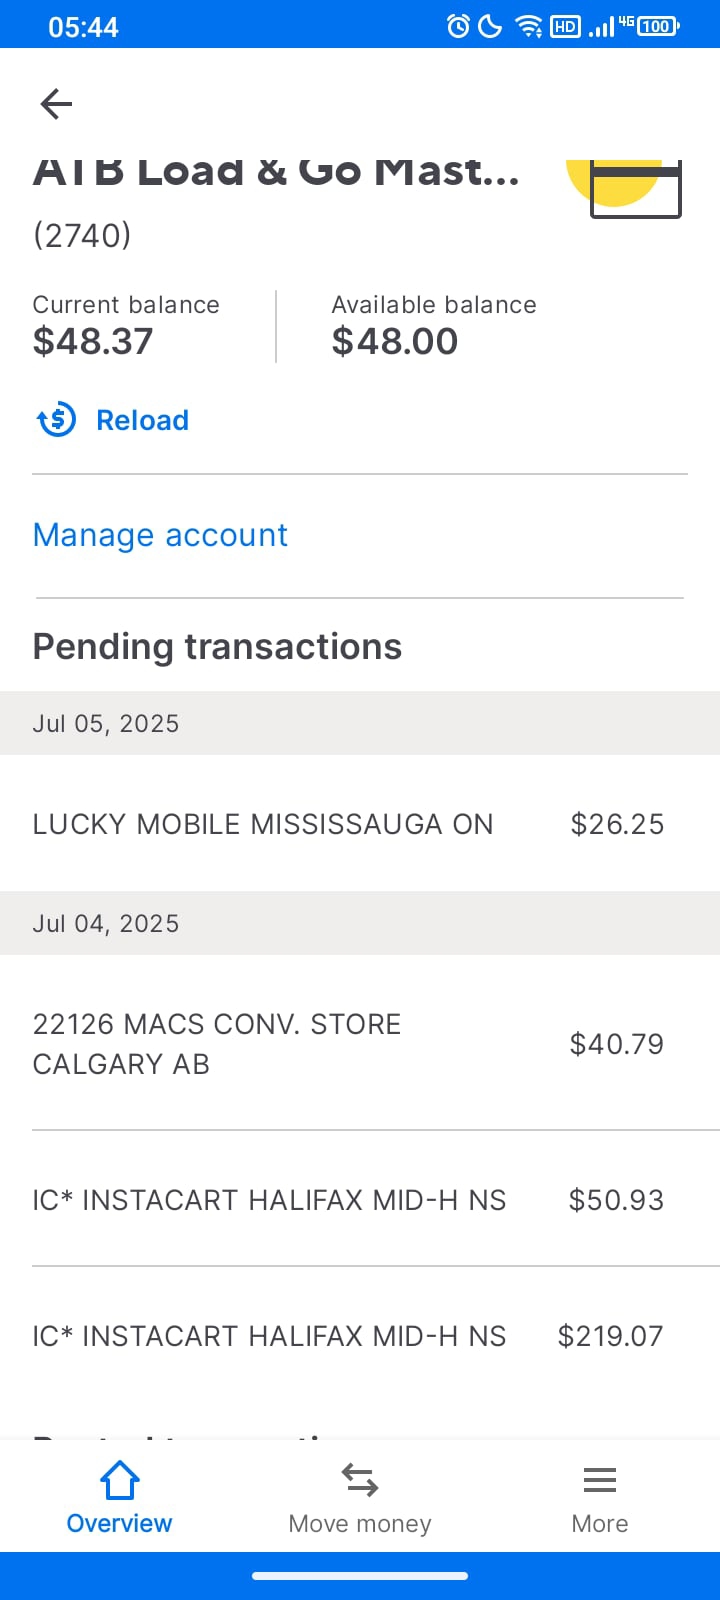This screenshot has width=720, height=1600.
Task: Tap the battery indicator in status bar
Action: point(657,26)
